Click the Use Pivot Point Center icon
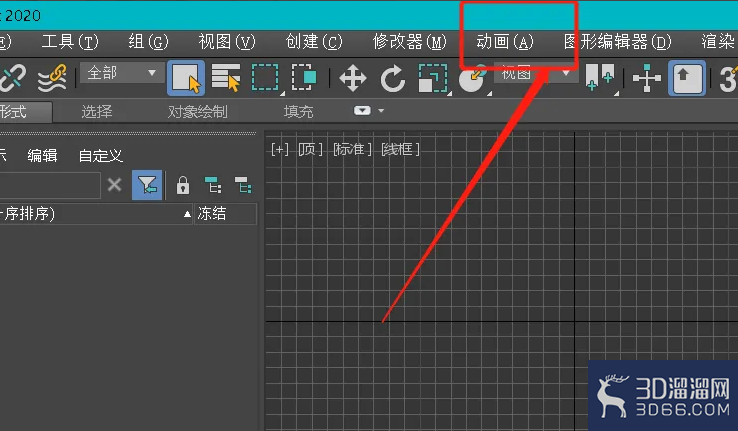 600,78
